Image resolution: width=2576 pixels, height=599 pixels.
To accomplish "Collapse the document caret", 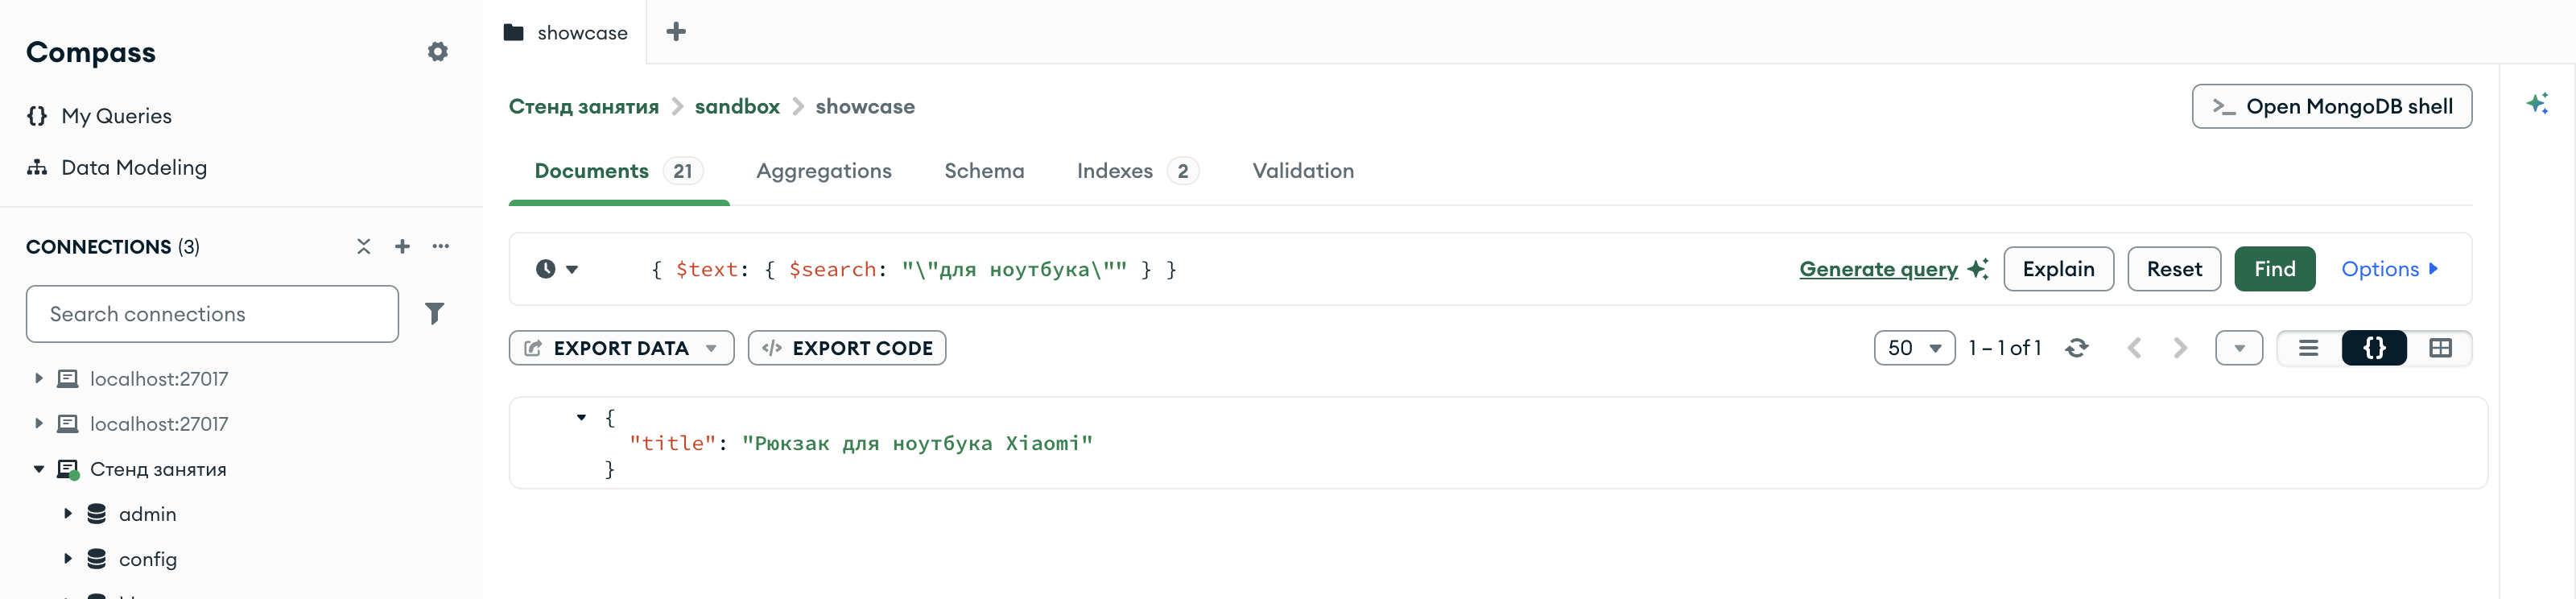I will pos(581,418).
